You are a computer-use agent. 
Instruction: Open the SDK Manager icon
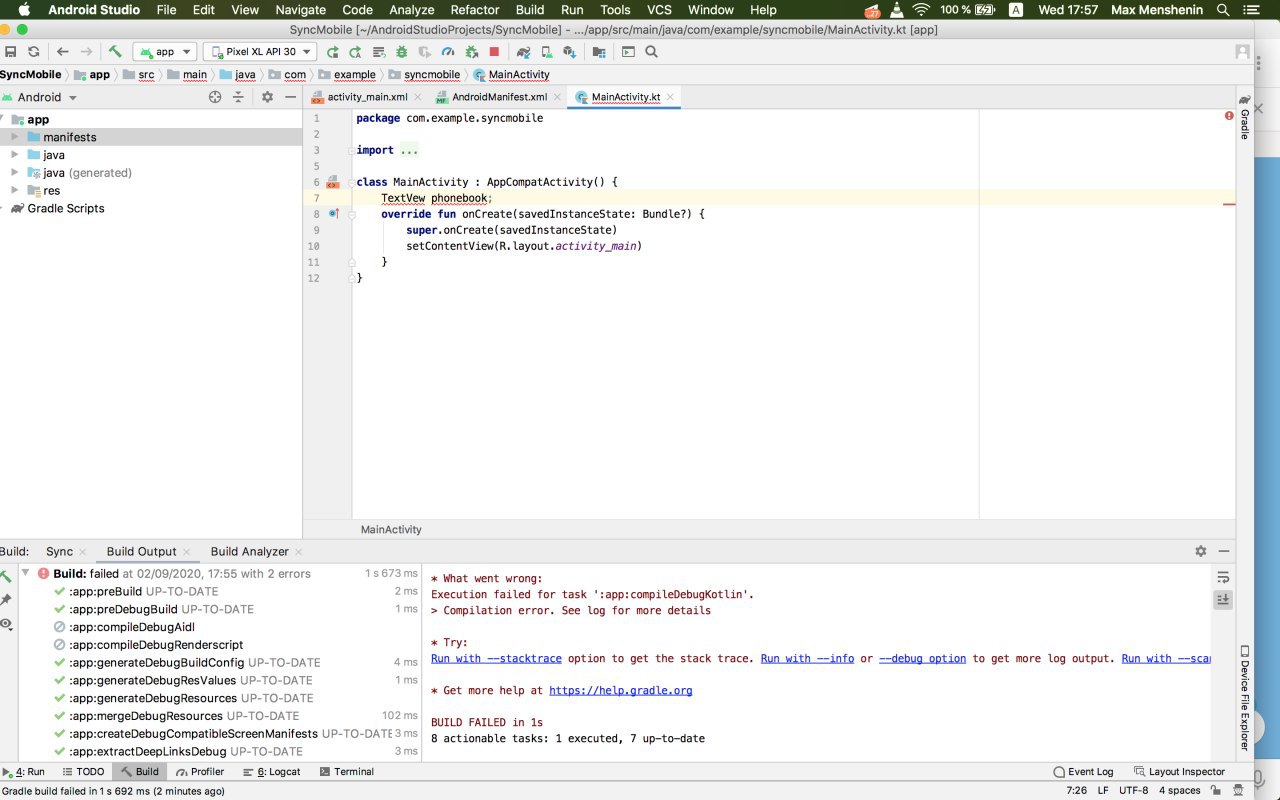coord(570,52)
